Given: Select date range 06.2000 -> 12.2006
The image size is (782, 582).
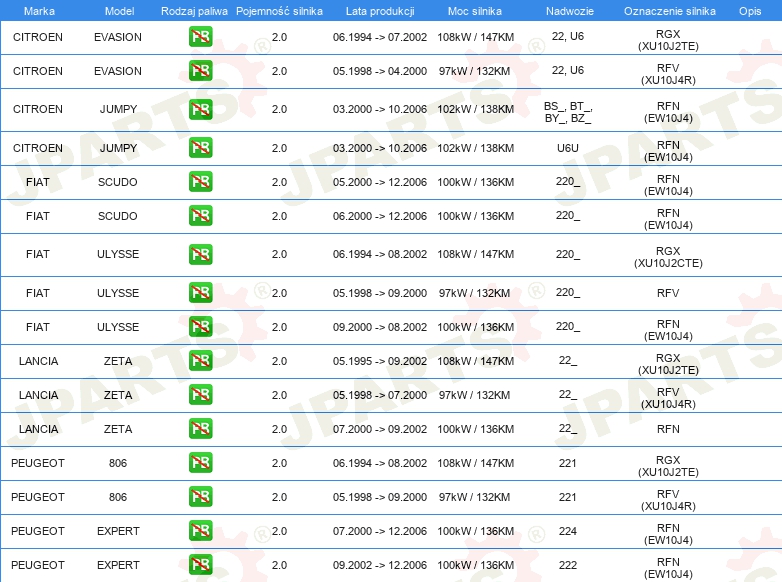Looking at the screenshot, I should click(380, 216).
